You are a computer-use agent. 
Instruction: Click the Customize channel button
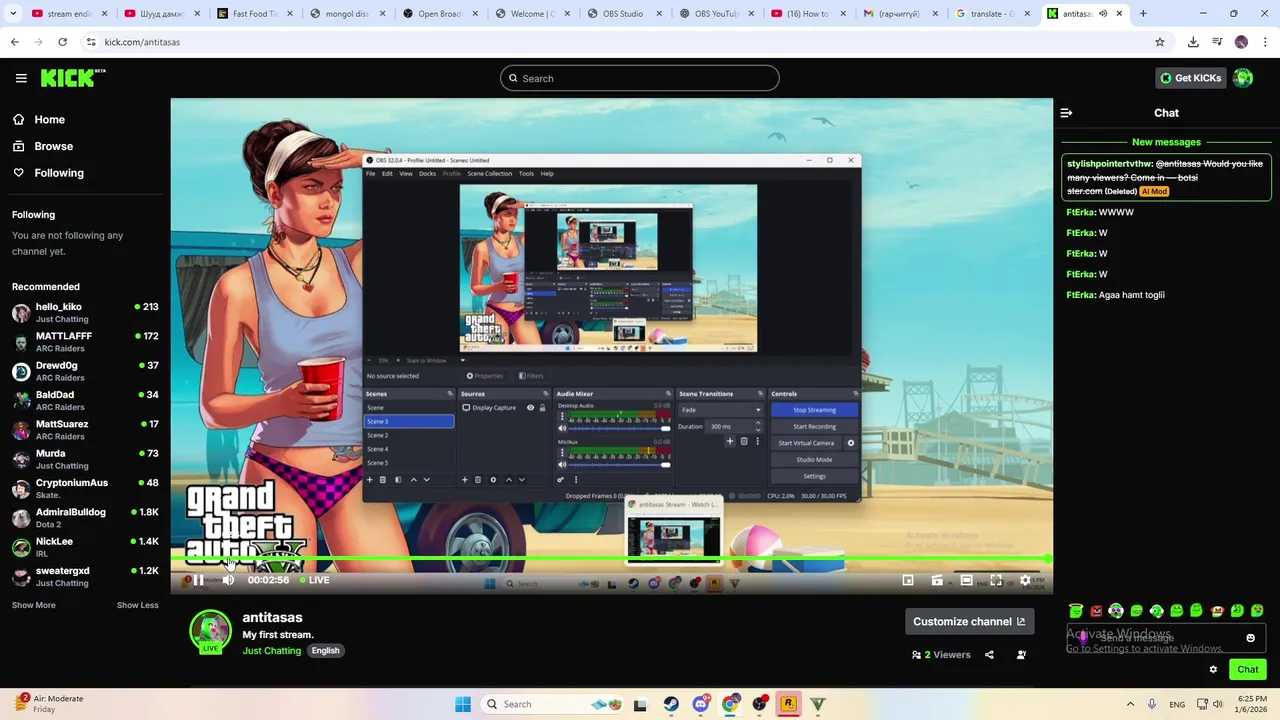[x=969, y=622]
